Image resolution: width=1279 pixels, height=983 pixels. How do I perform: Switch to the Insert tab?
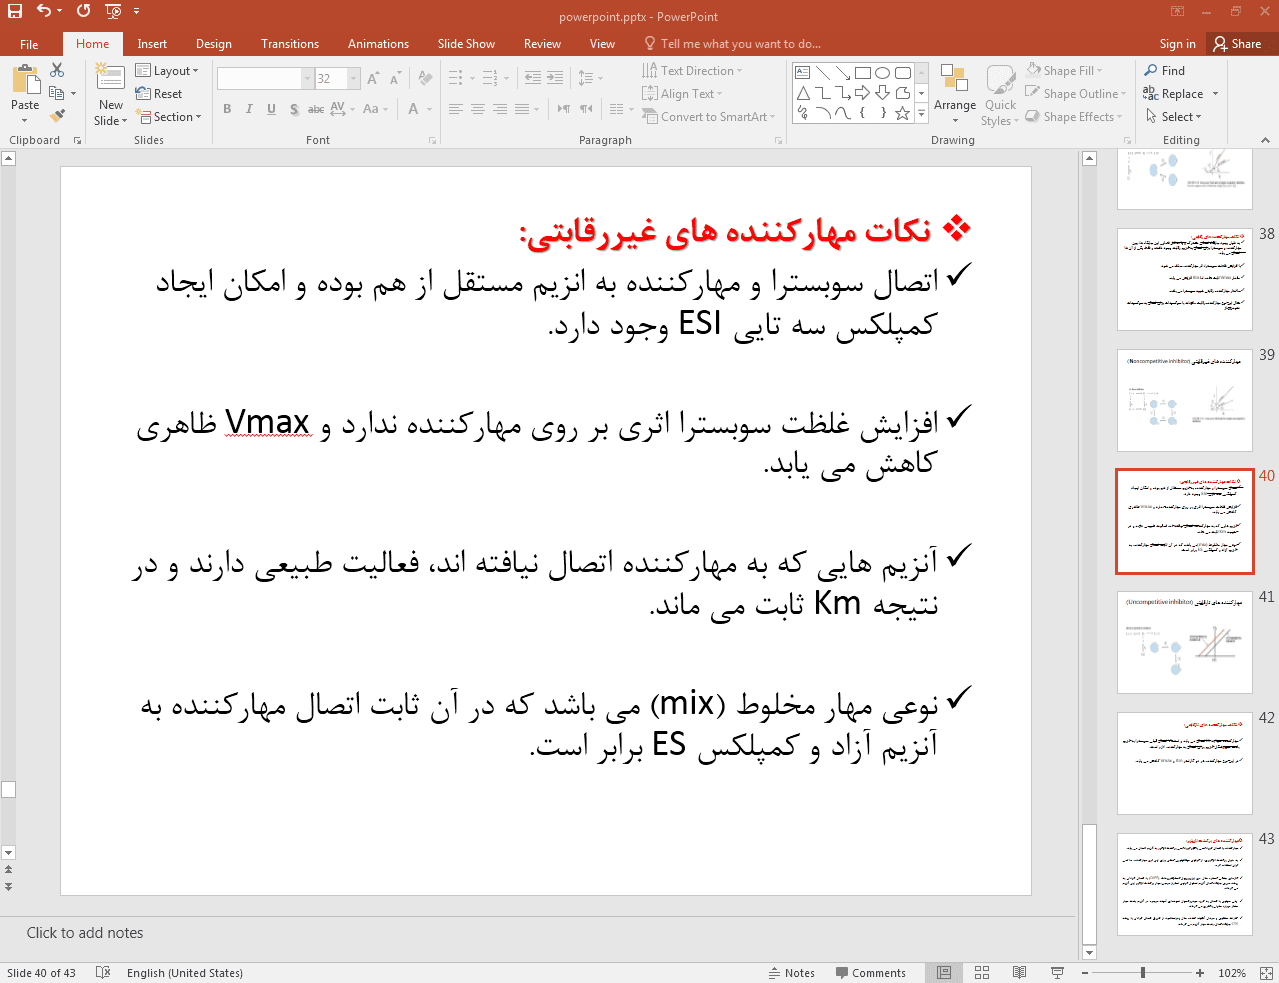point(152,44)
